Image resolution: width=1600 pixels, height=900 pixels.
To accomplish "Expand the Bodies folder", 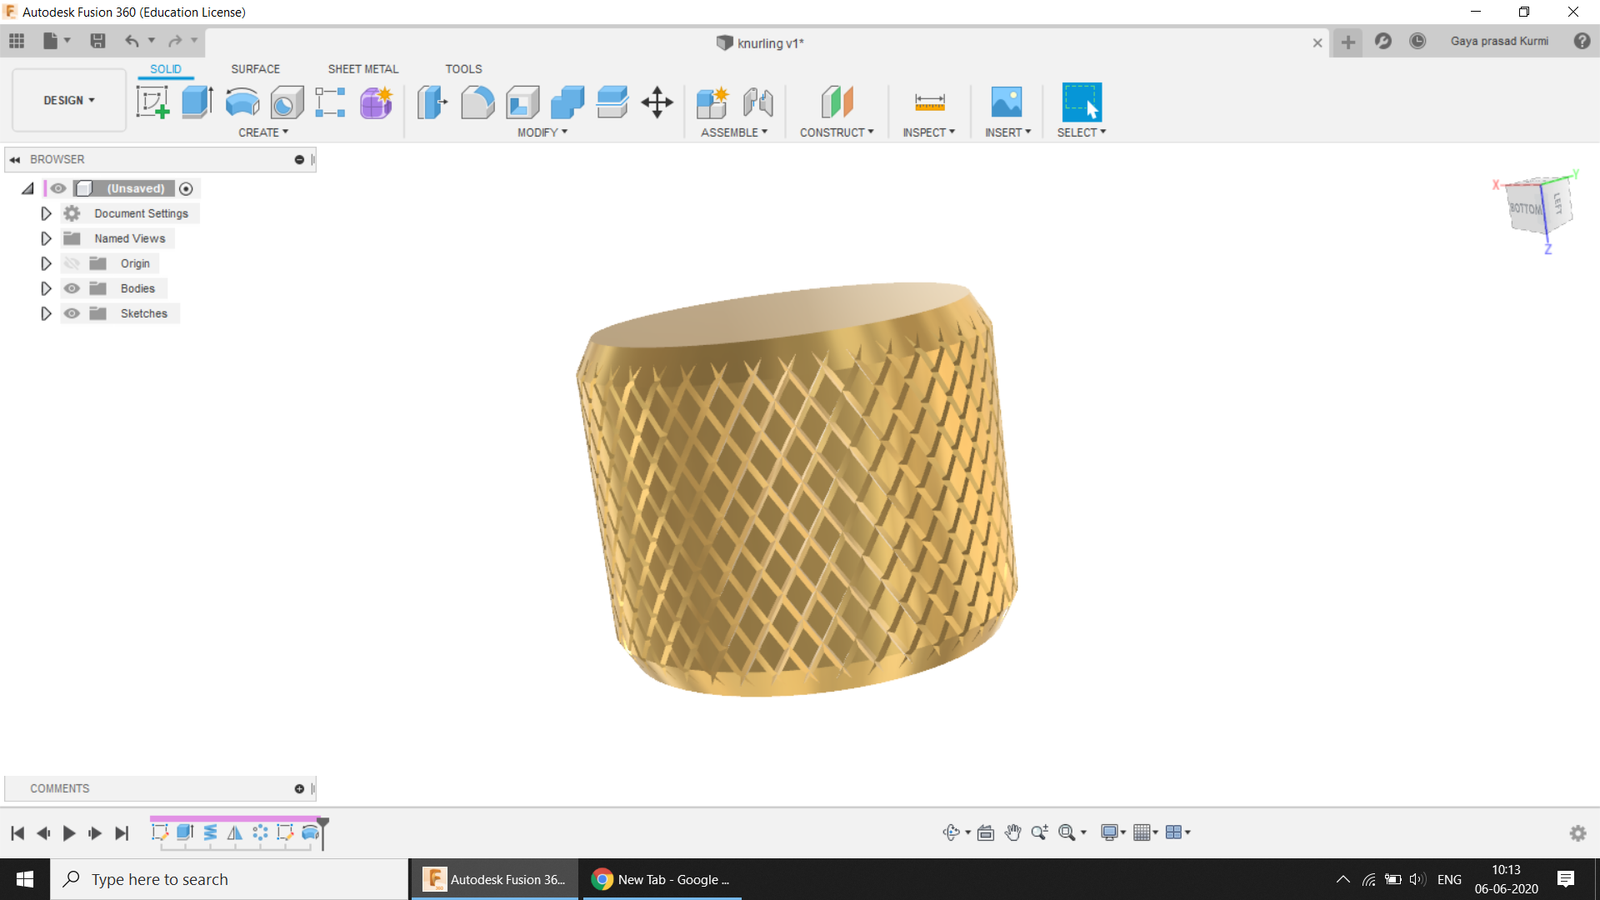I will (x=46, y=288).
